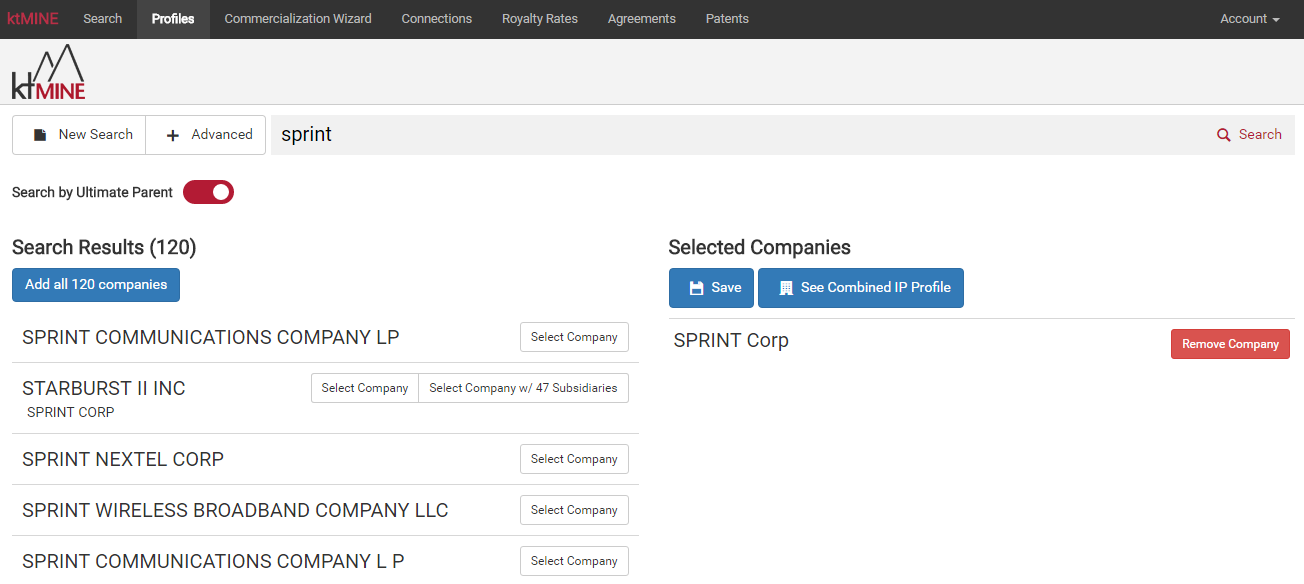This screenshot has width=1304, height=584.
Task: Click the search field containing sprint
Action: pos(735,135)
